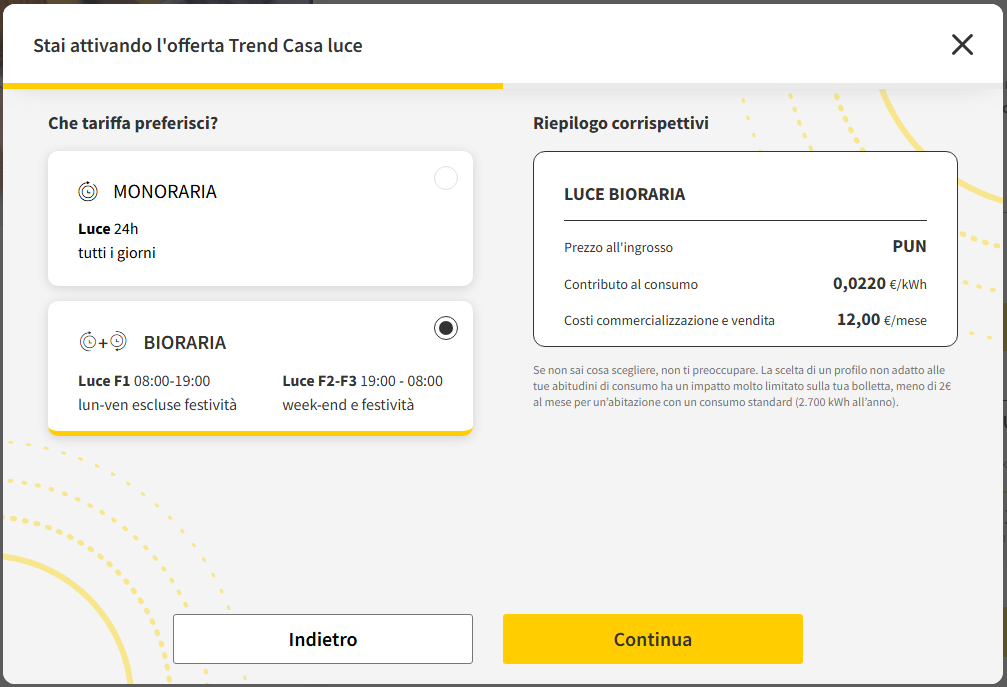Image resolution: width=1007 pixels, height=687 pixels.
Task: Click the PUN wholesale price value
Action: click(909, 246)
